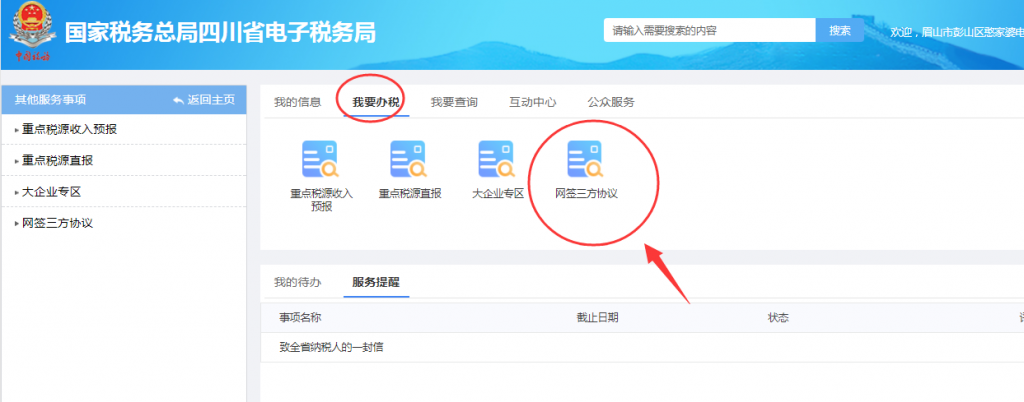This screenshot has width=1024, height=402.
Task: Open the 网签三方协议 icon
Action: pos(586,161)
